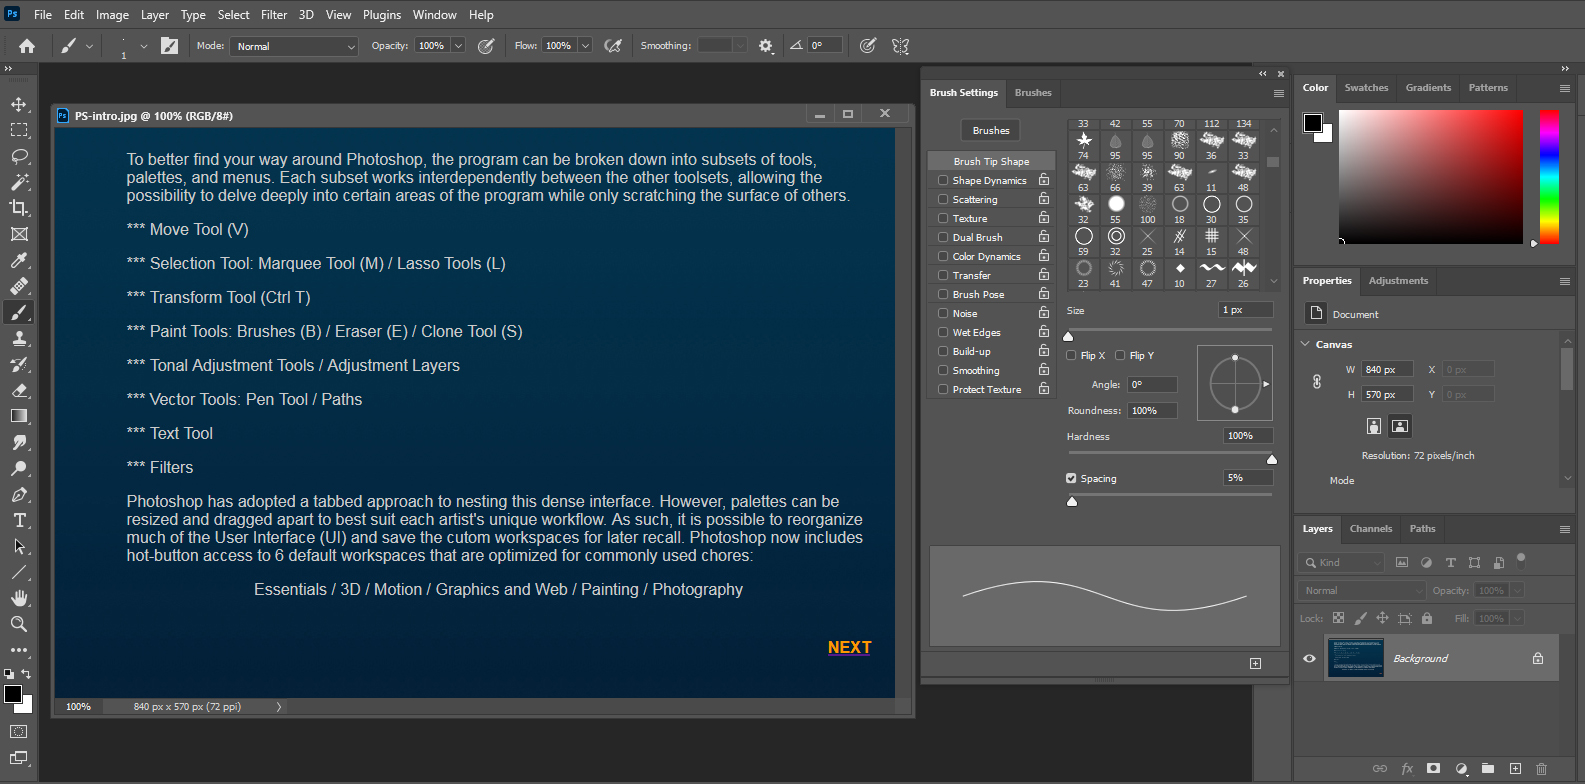Viewport: 1585px width, 784px height.
Task: Select the Horizontal Type tool
Action: point(19,520)
